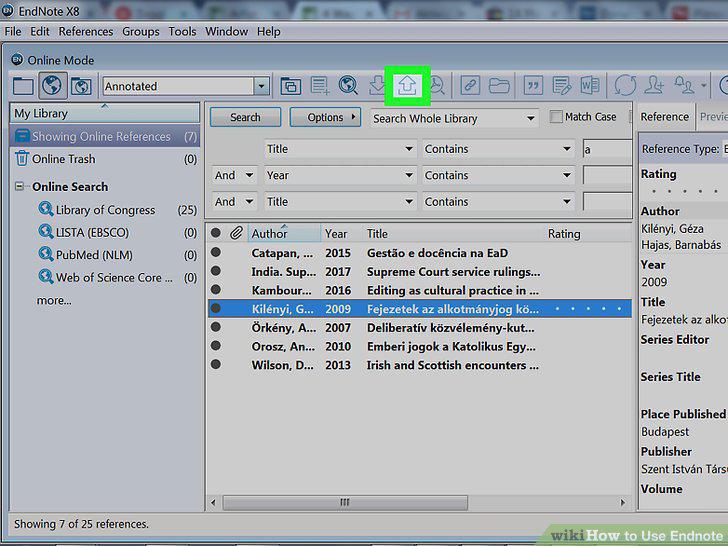Open the References menu
728x546 pixels.
(86, 32)
